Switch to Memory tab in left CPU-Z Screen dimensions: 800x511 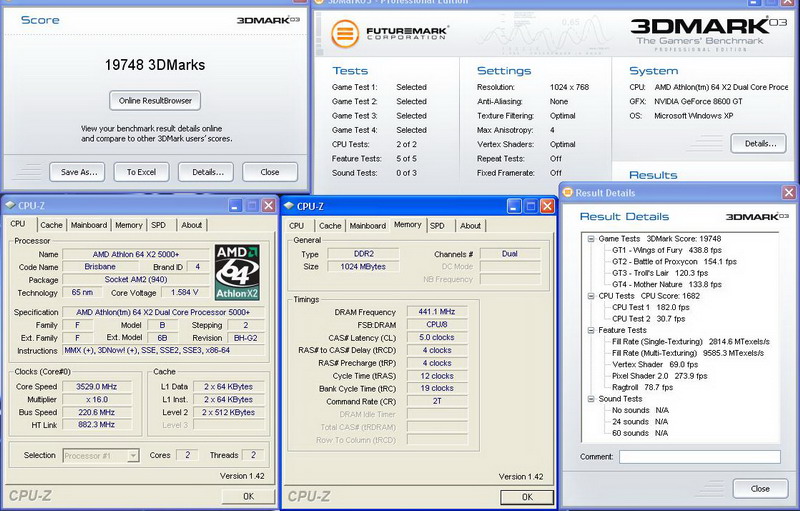point(129,225)
